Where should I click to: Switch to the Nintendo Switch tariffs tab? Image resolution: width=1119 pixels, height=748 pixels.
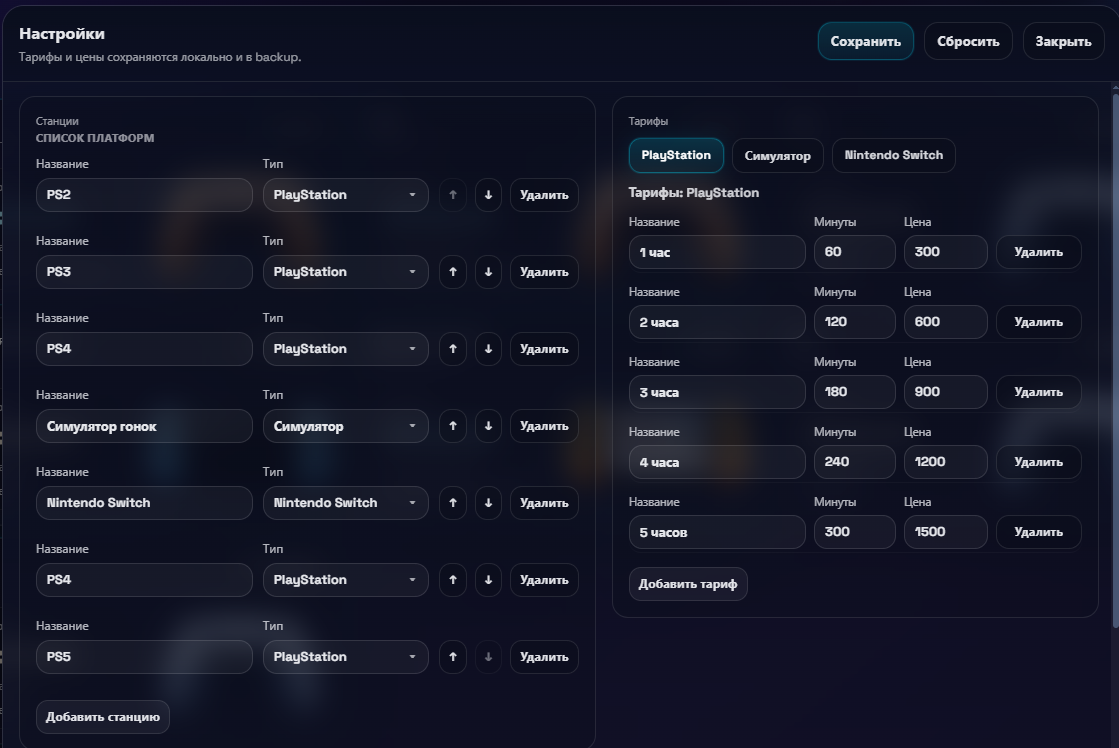(x=893, y=156)
